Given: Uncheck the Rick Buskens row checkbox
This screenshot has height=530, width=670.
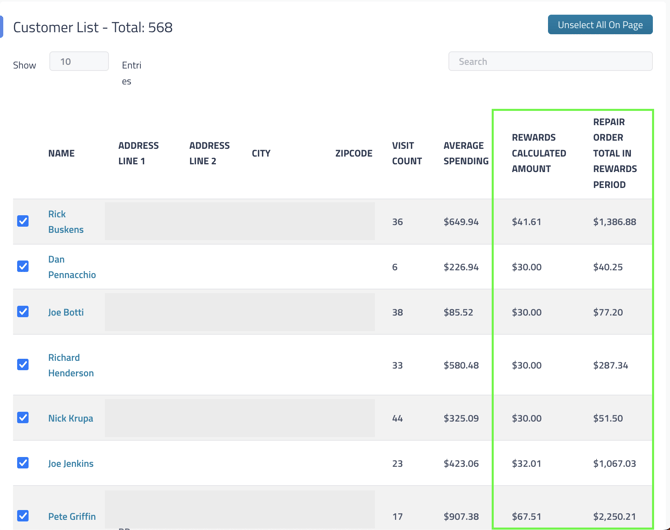Looking at the screenshot, I should [23, 221].
